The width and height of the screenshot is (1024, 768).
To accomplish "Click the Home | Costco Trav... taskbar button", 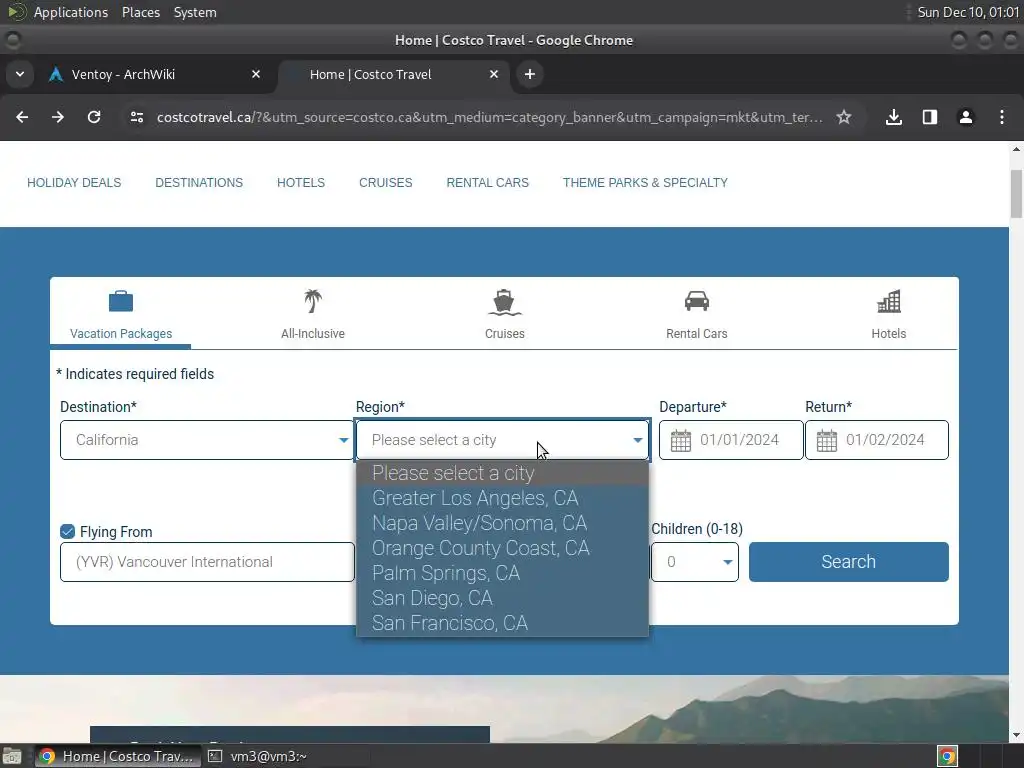I will coord(117,756).
